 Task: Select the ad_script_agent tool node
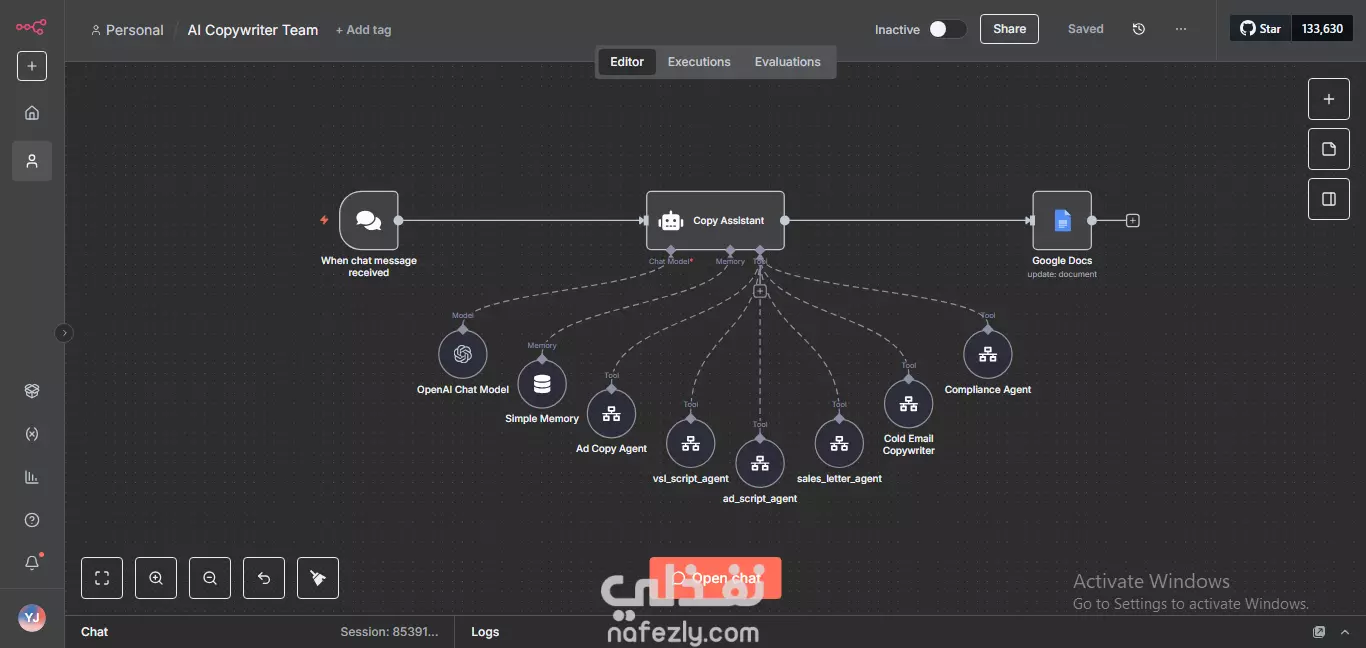[760, 463]
